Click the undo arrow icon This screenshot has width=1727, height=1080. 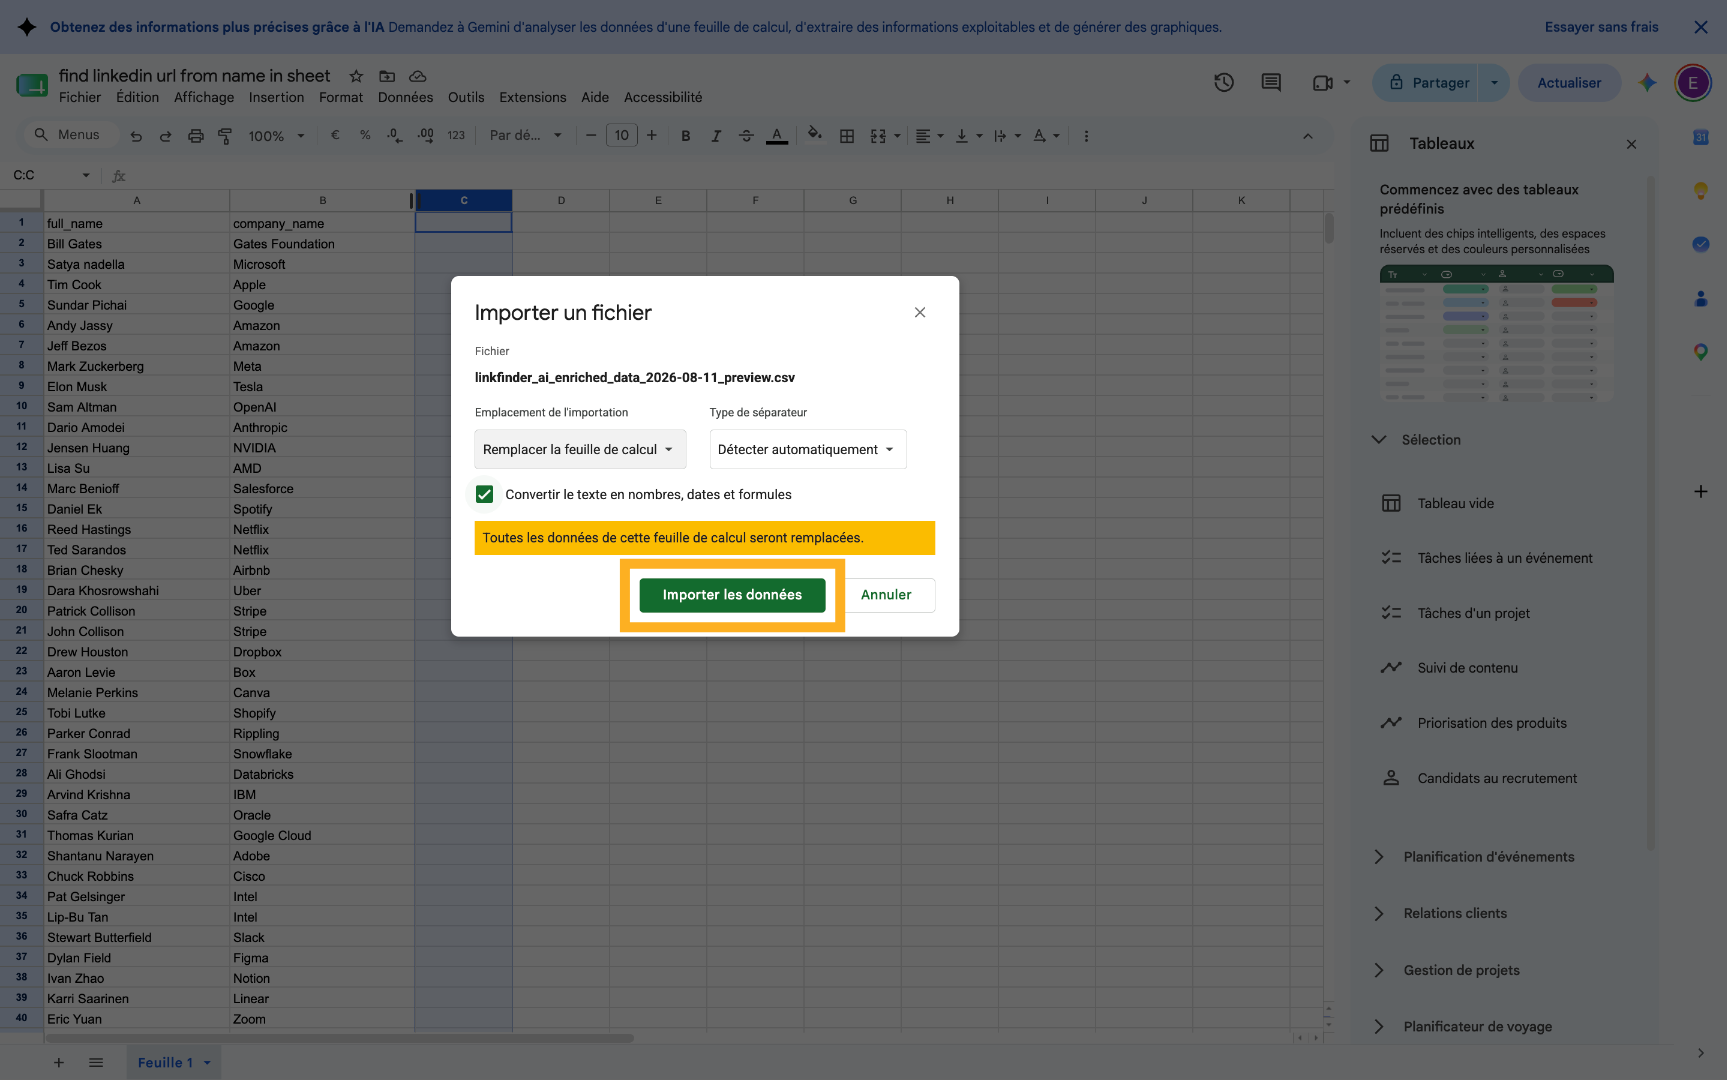point(136,136)
